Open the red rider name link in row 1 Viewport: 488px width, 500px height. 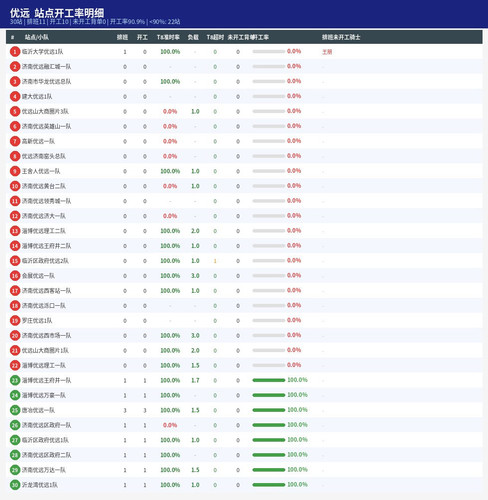(x=327, y=52)
